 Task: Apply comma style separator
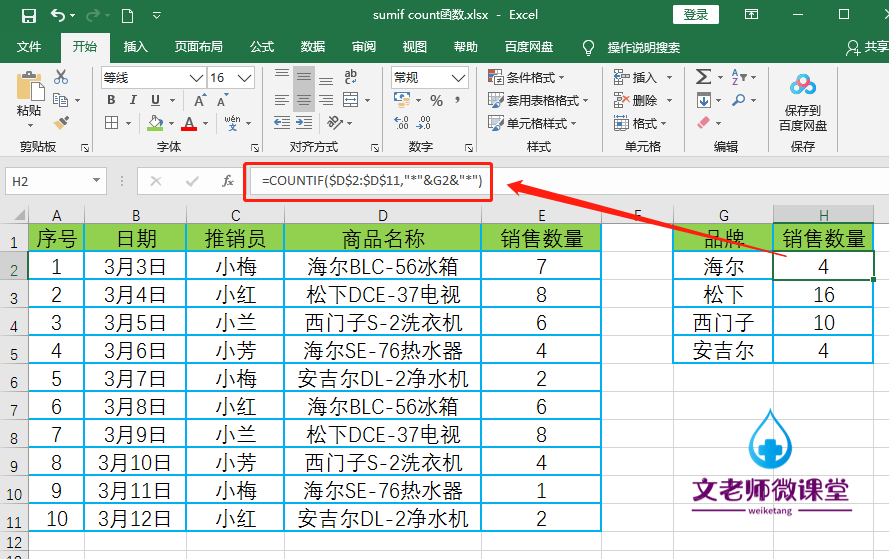457,100
